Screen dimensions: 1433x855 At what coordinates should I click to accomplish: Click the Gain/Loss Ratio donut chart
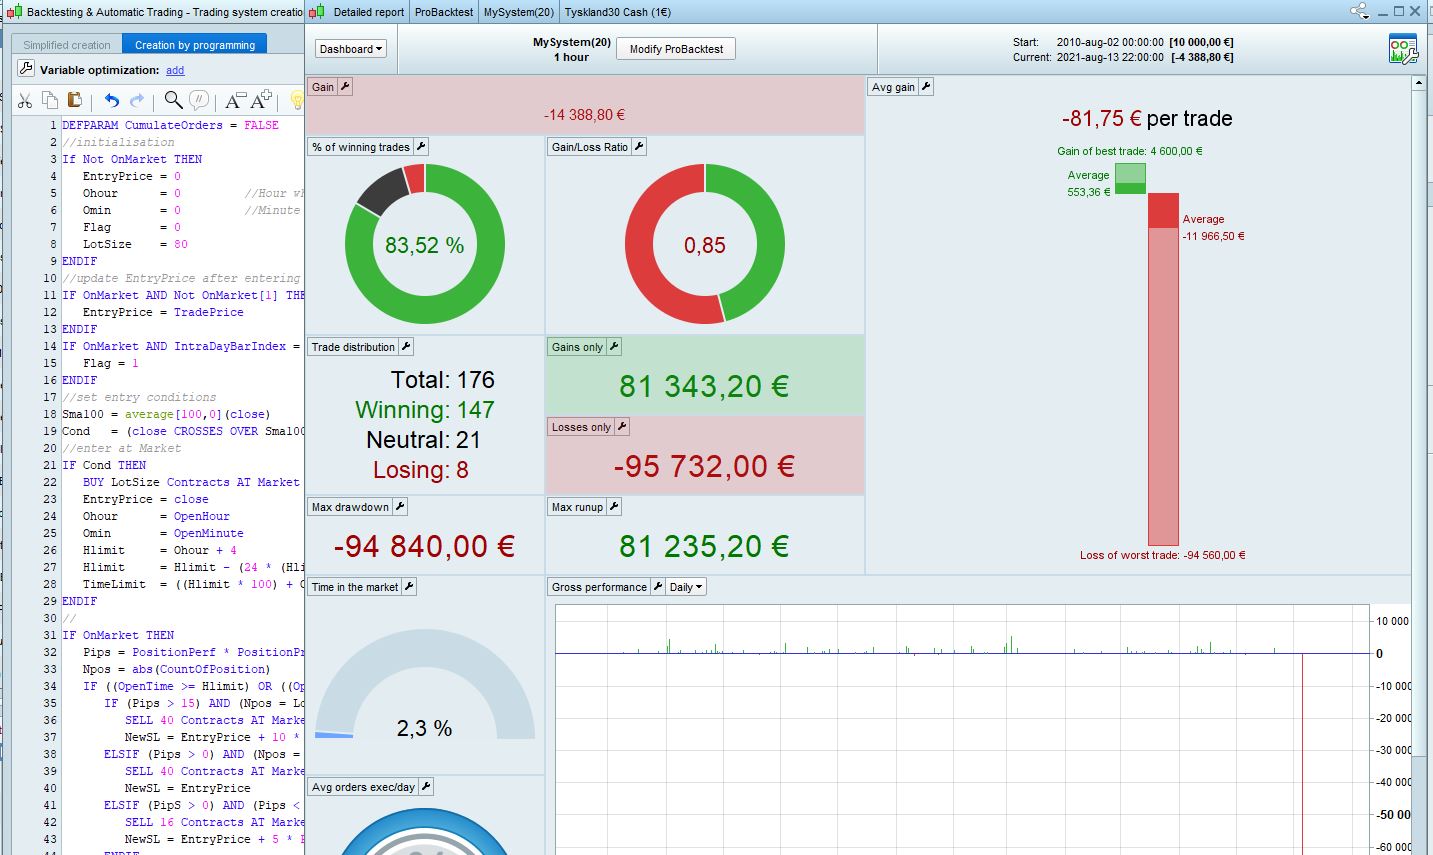point(705,245)
